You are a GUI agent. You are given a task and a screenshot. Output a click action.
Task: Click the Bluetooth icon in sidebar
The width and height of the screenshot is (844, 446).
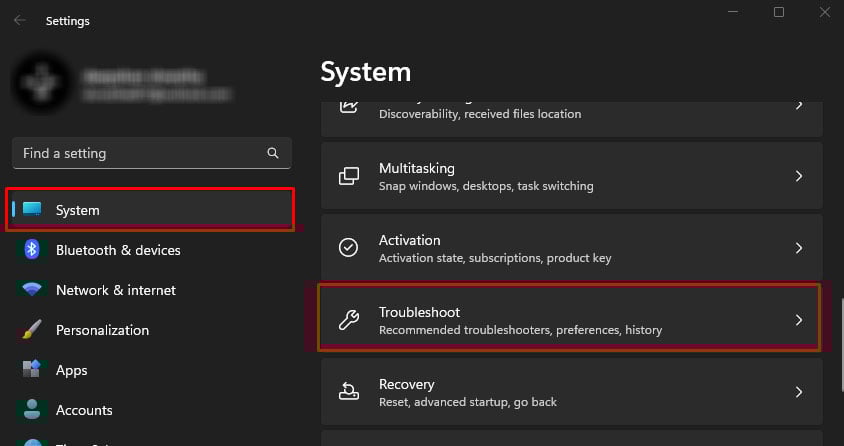coord(32,250)
